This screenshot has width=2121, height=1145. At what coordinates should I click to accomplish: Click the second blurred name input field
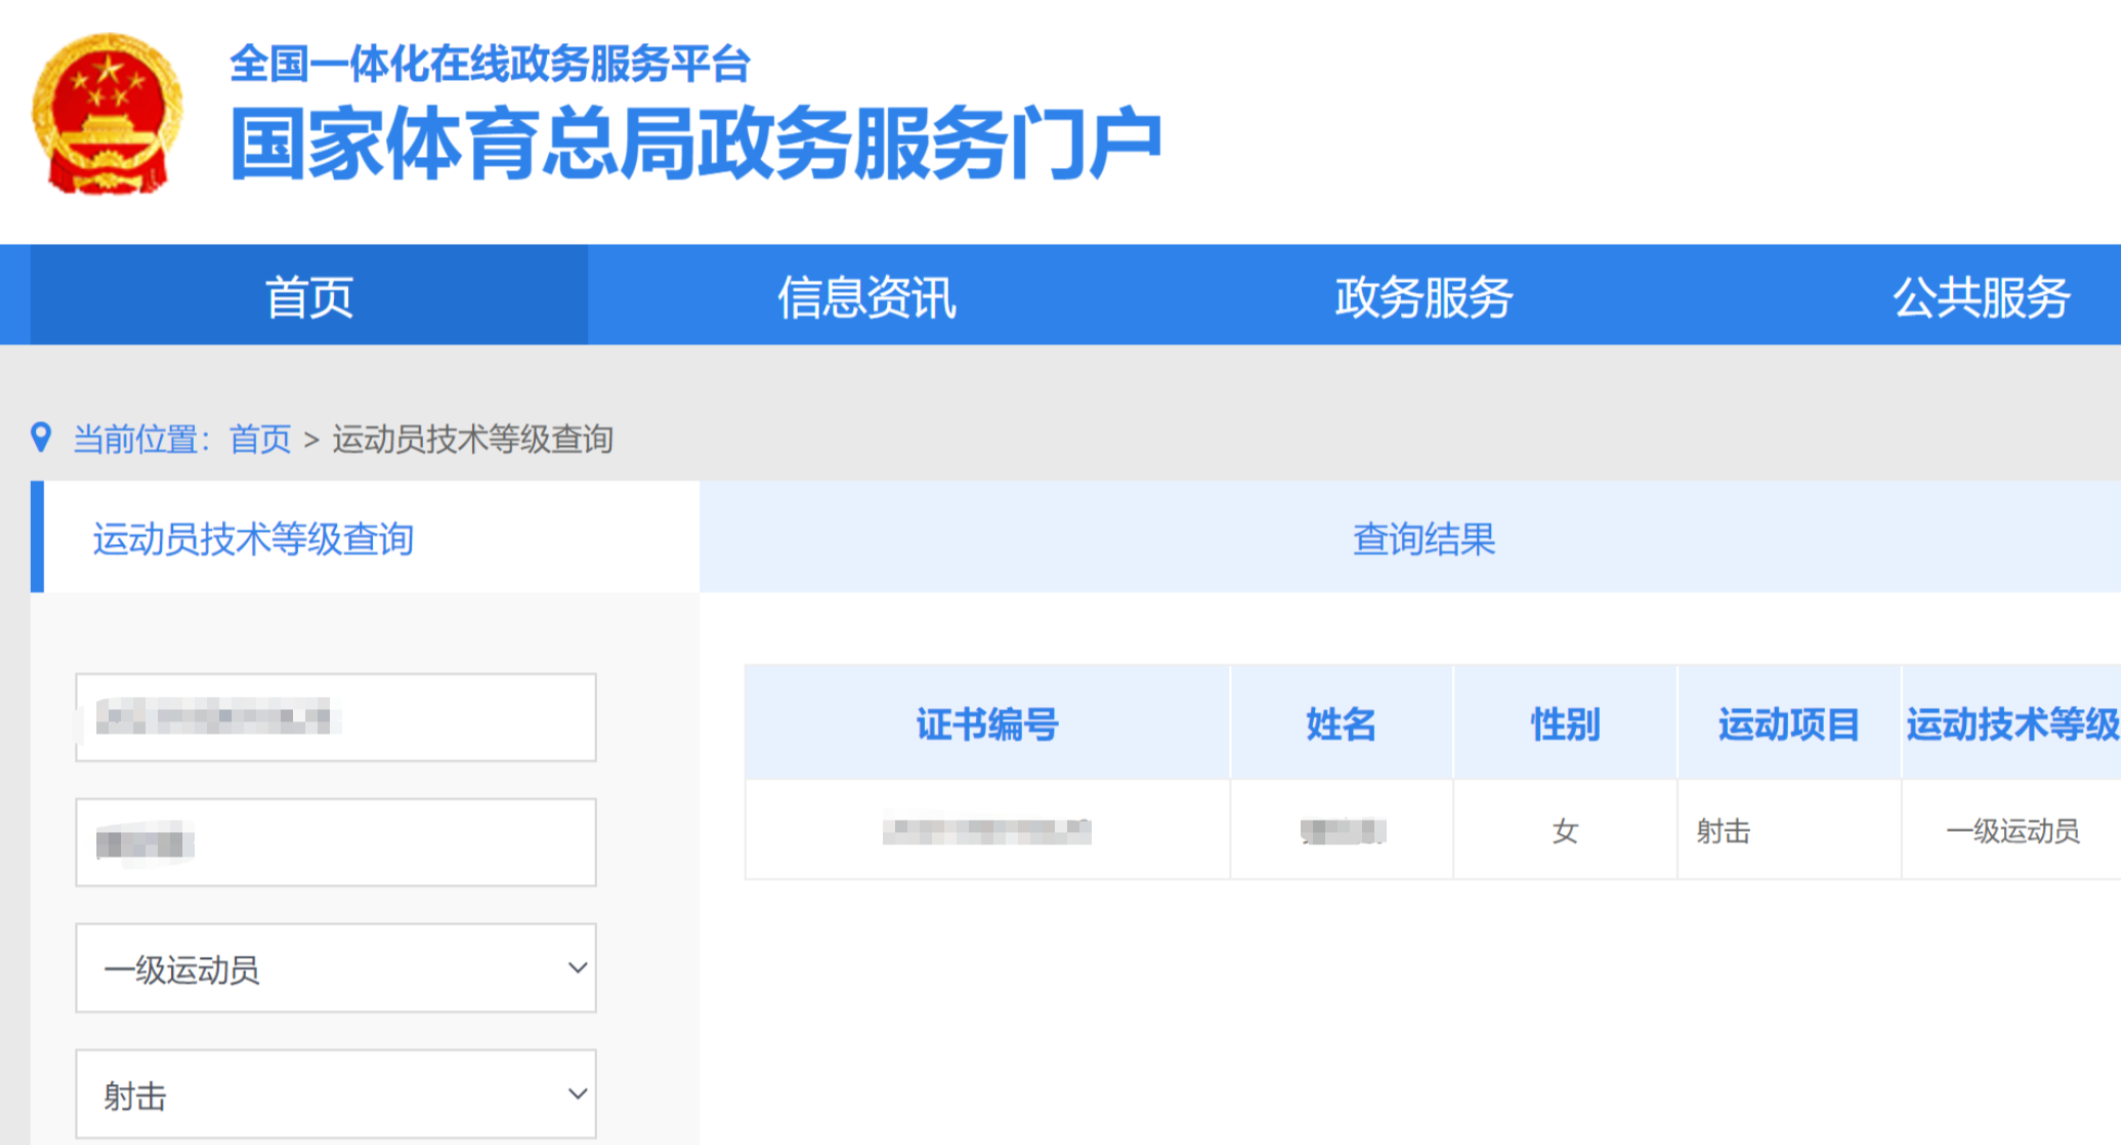point(336,842)
